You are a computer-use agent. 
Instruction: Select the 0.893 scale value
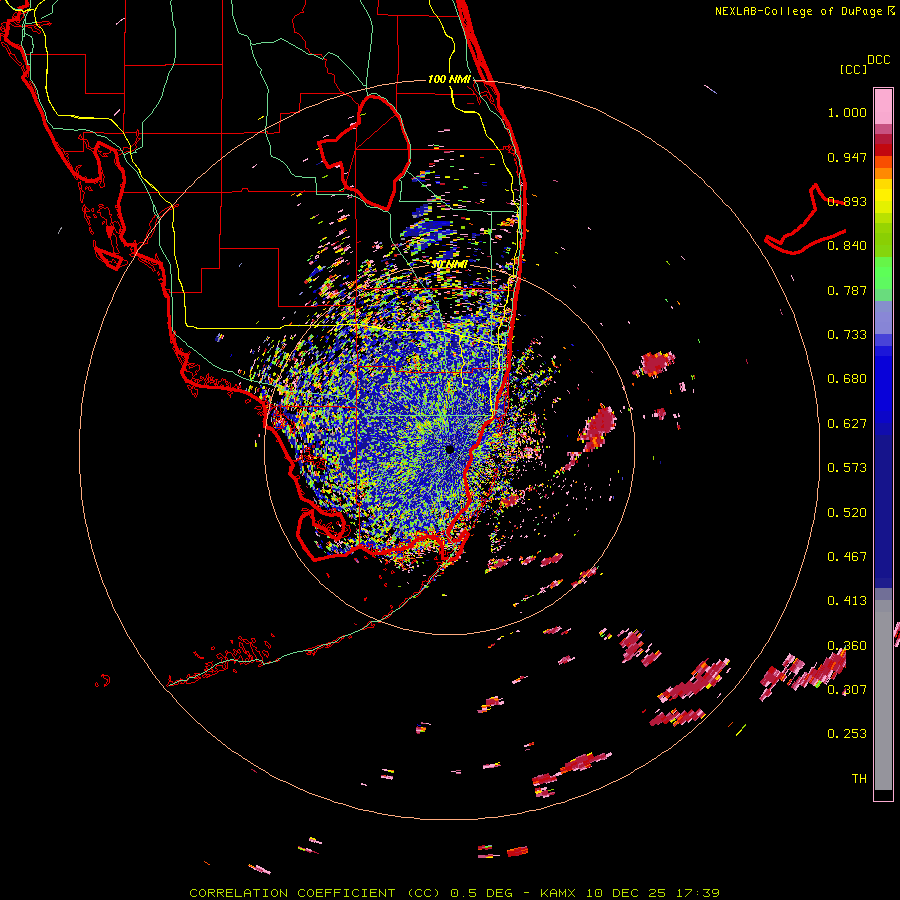pos(847,201)
